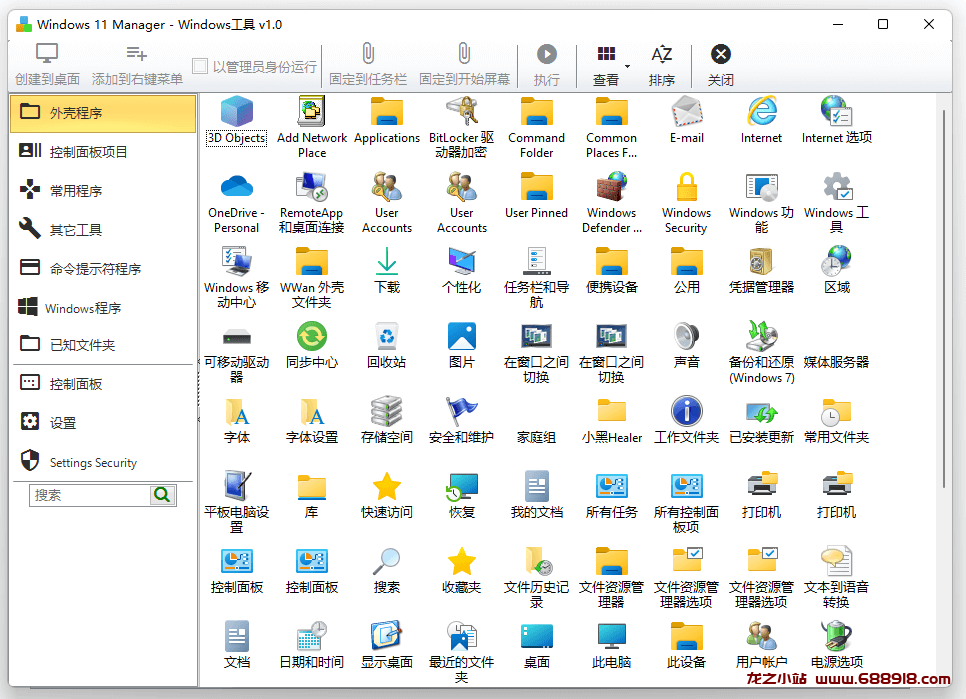Focus the 搜索 search input field

click(x=89, y=495)
